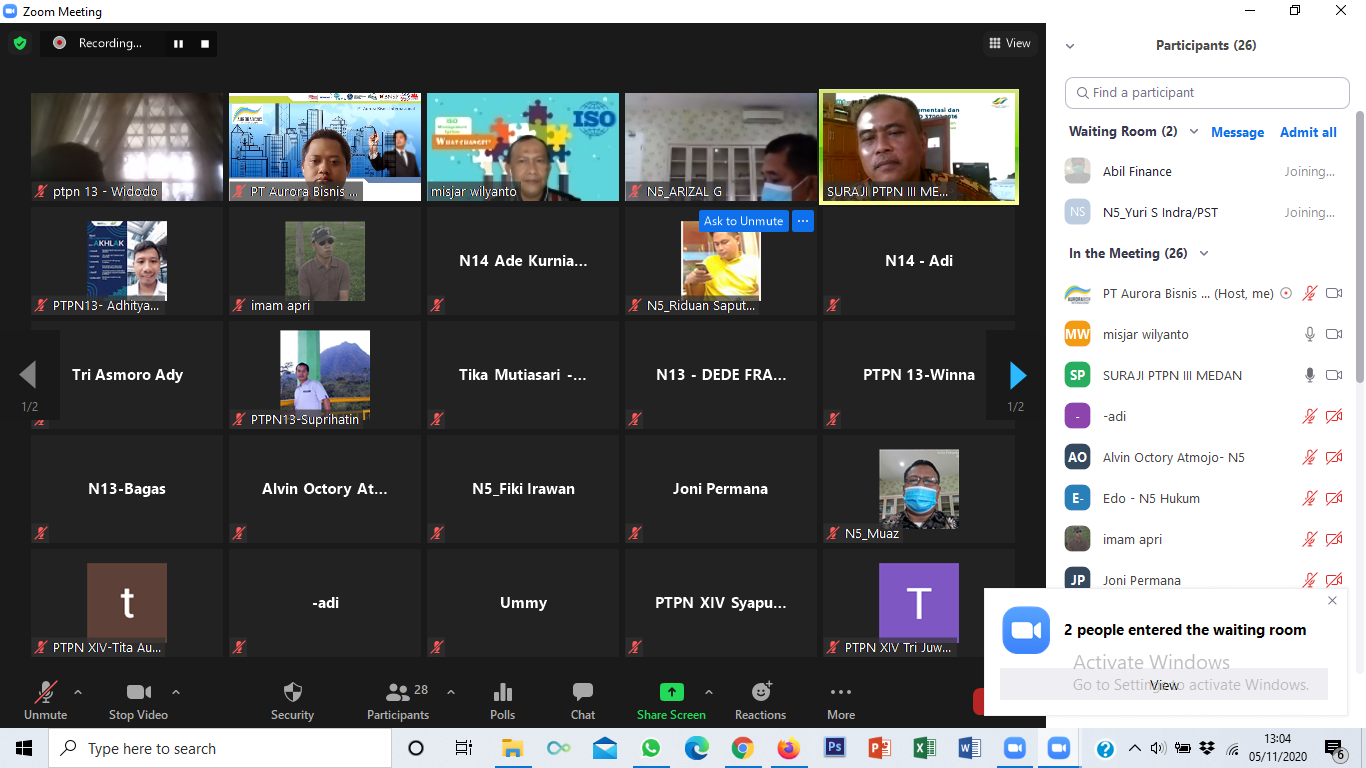Select misjar wilyanto video thumbnail
Screen dimensions: 1366x768
click(523, 147)
